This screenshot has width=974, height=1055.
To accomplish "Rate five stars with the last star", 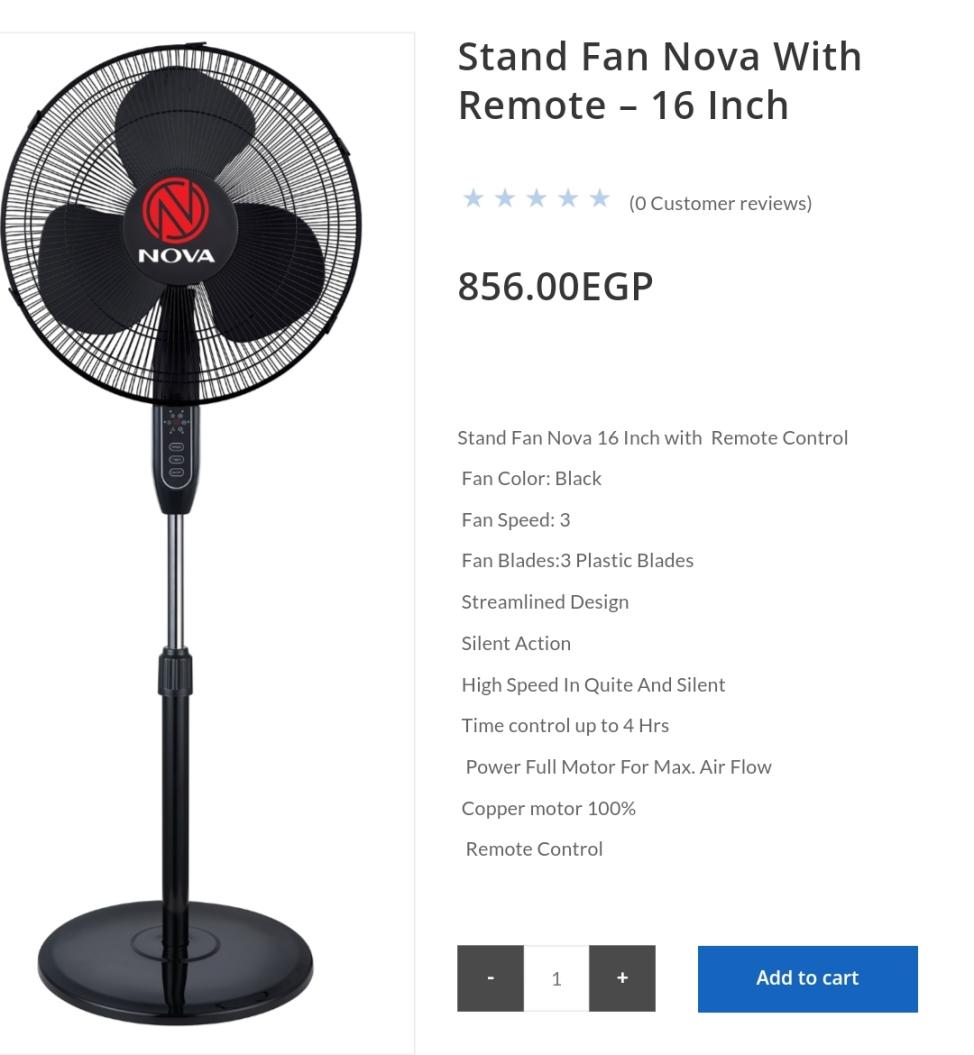I will pyautogui.click(x=599, y=198).
